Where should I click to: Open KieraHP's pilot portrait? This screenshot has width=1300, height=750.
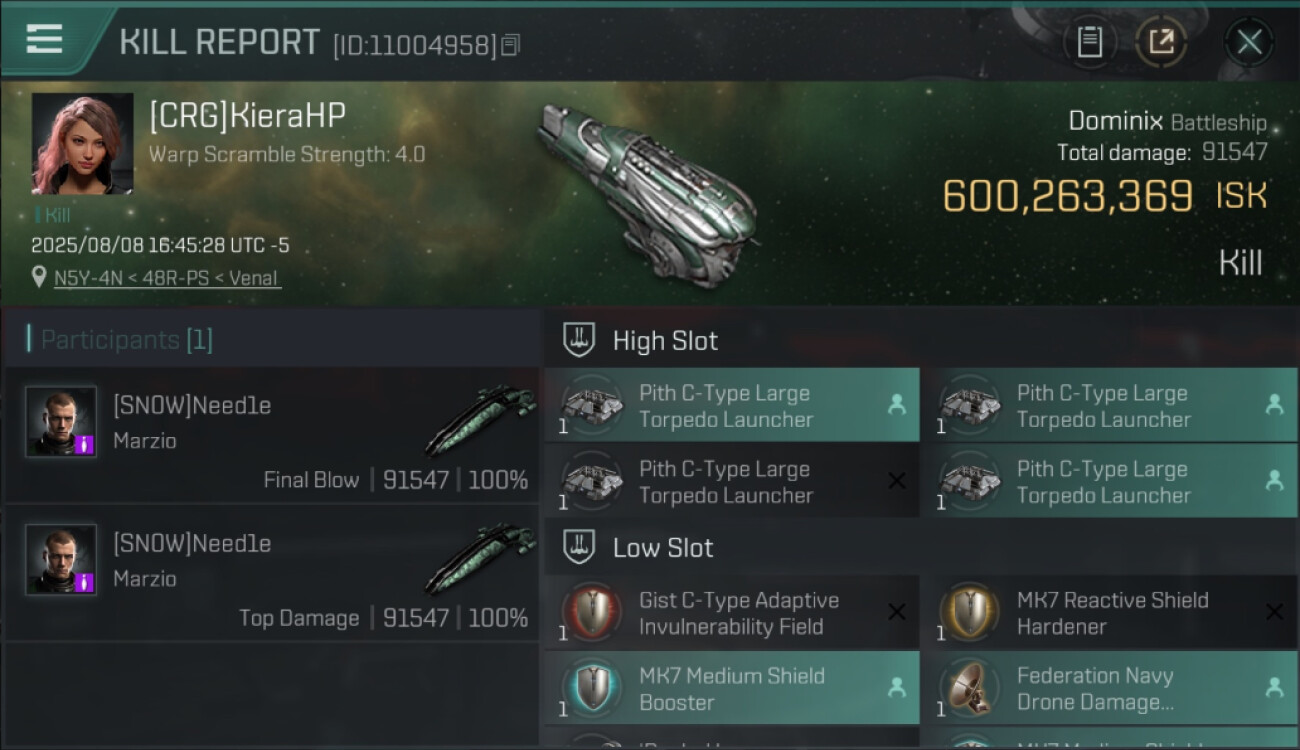tap(82, 143)
